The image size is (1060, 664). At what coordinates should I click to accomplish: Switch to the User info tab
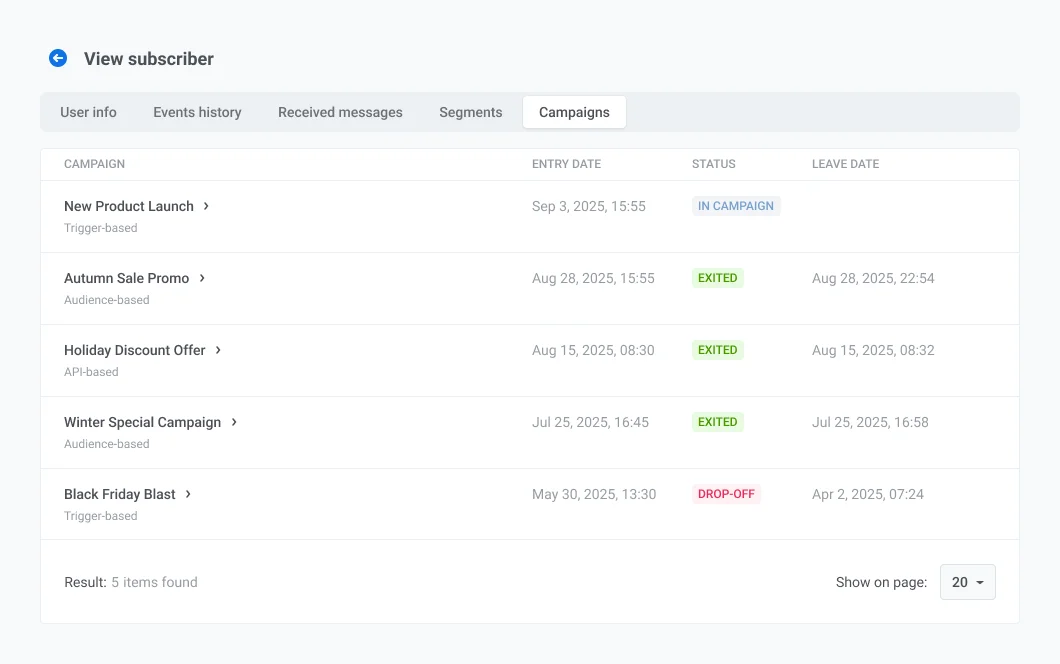[88, 112]
